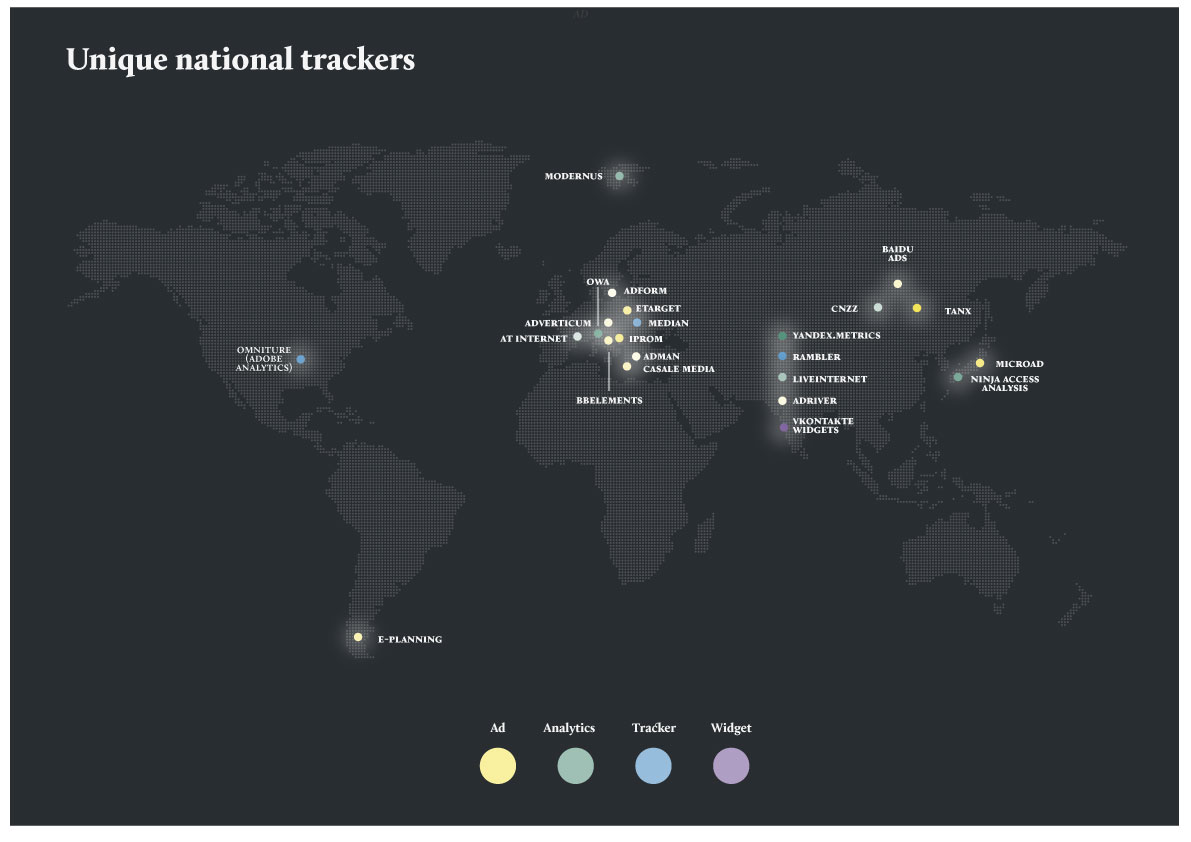Click the dot beside ADFORM
This screenshot has height=842, width=1191.
pos(611,292)
